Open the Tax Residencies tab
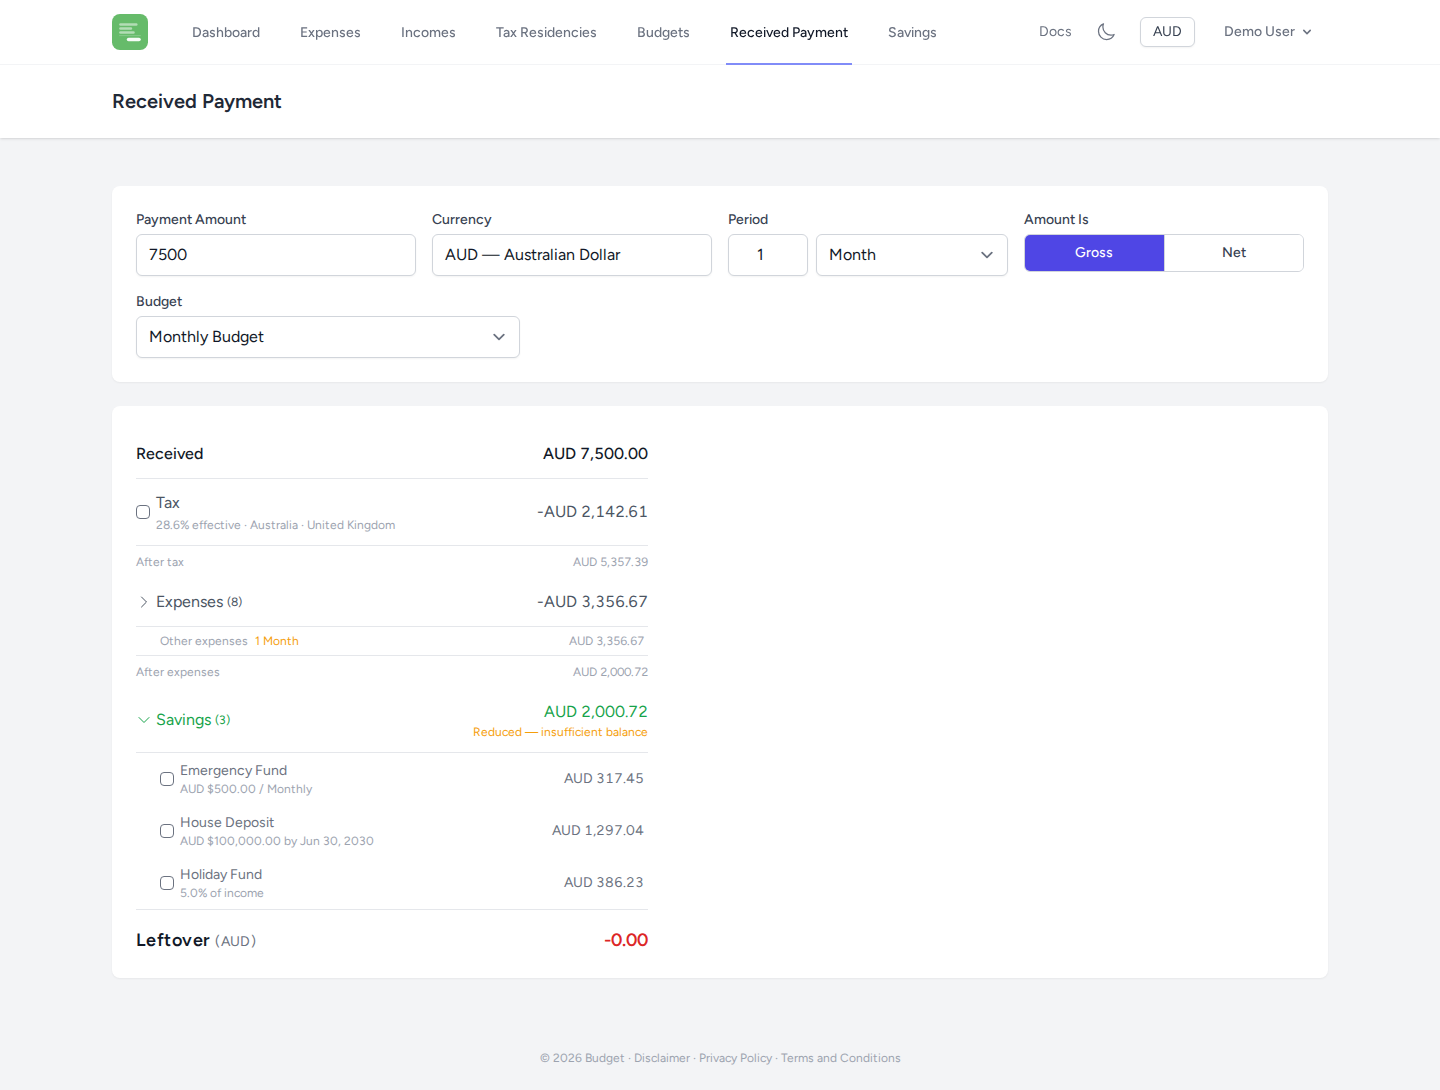Screen dimensions: 1440x1090 click(546, 32)
